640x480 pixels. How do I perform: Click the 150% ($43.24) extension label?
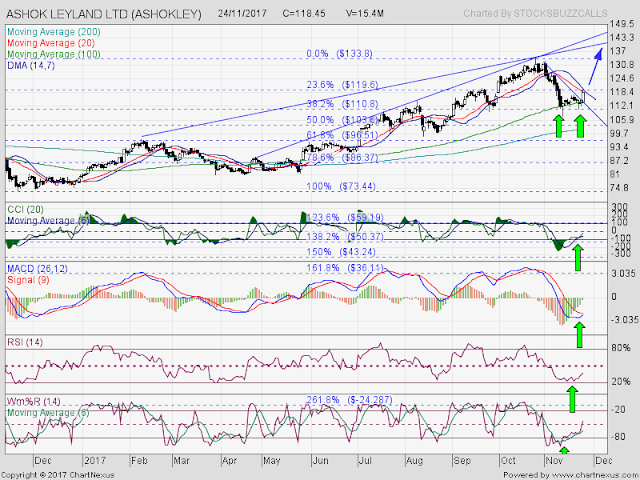341,252
